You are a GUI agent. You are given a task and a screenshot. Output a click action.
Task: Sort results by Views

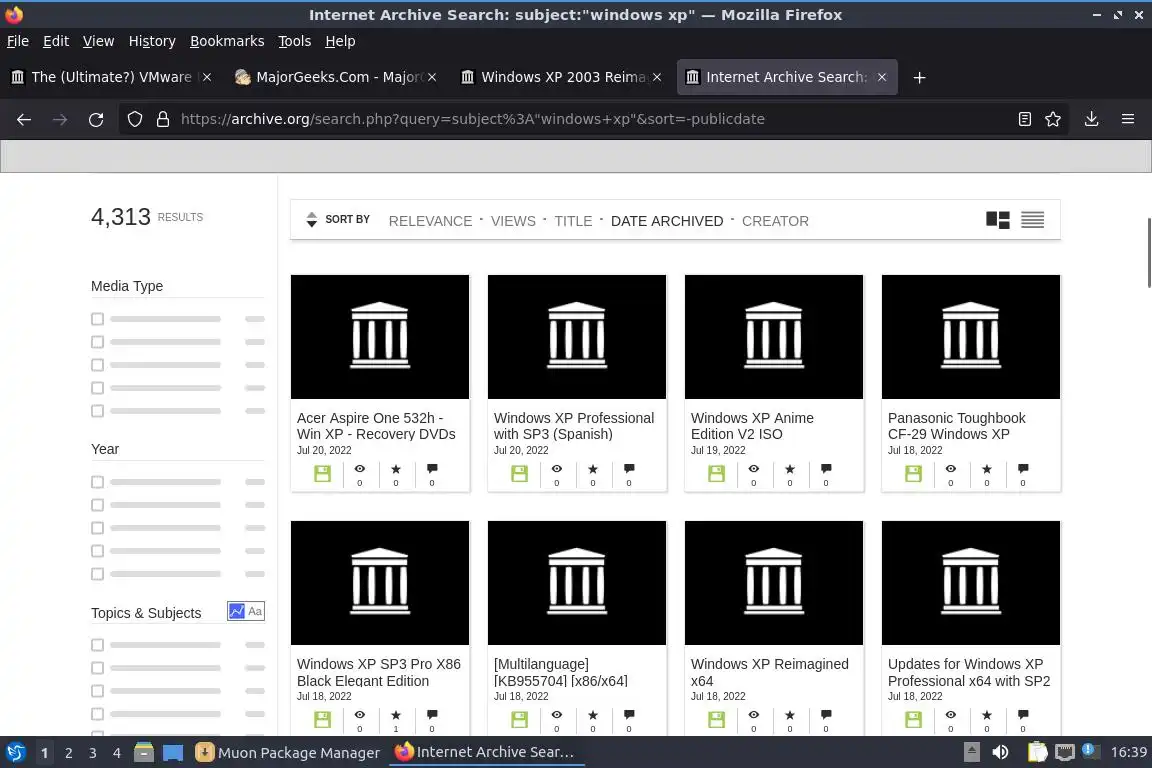[x=513, y=221]
